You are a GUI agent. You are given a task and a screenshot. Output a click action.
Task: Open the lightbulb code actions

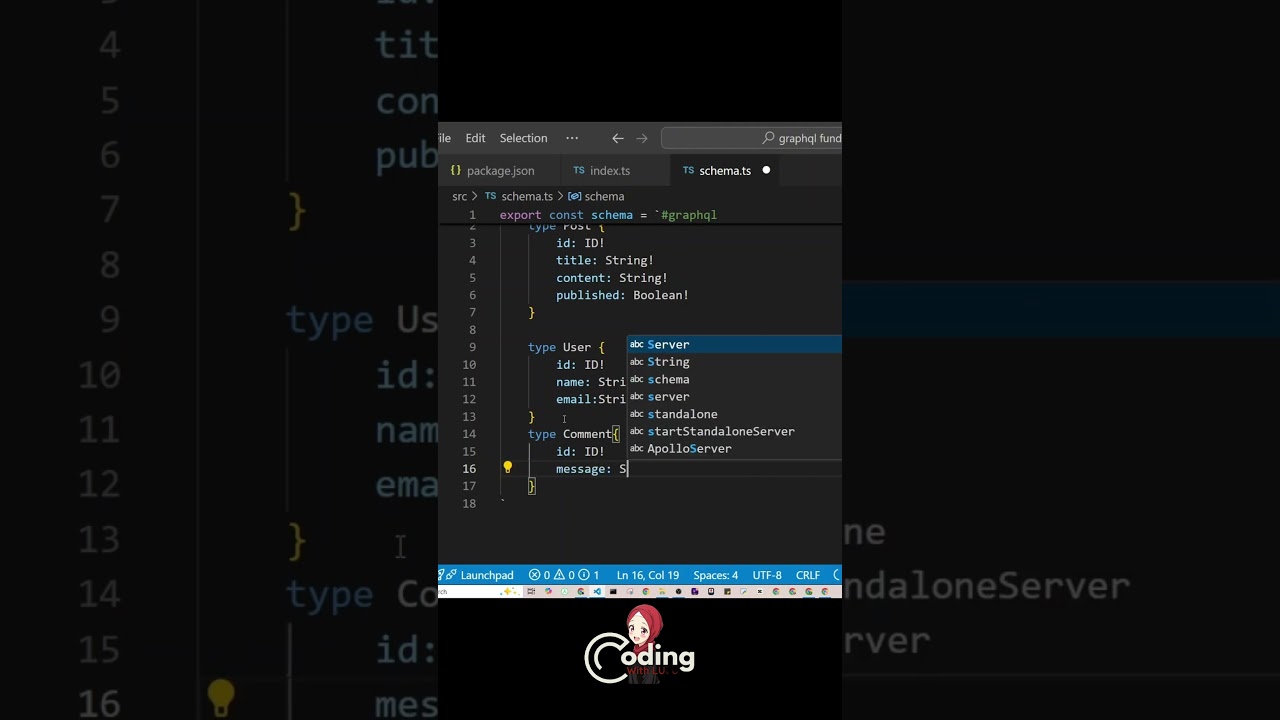(x=507, y=468)
